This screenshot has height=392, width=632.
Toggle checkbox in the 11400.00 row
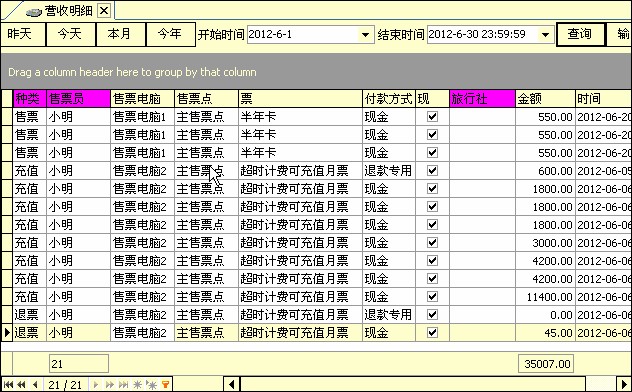coord(432,297)
